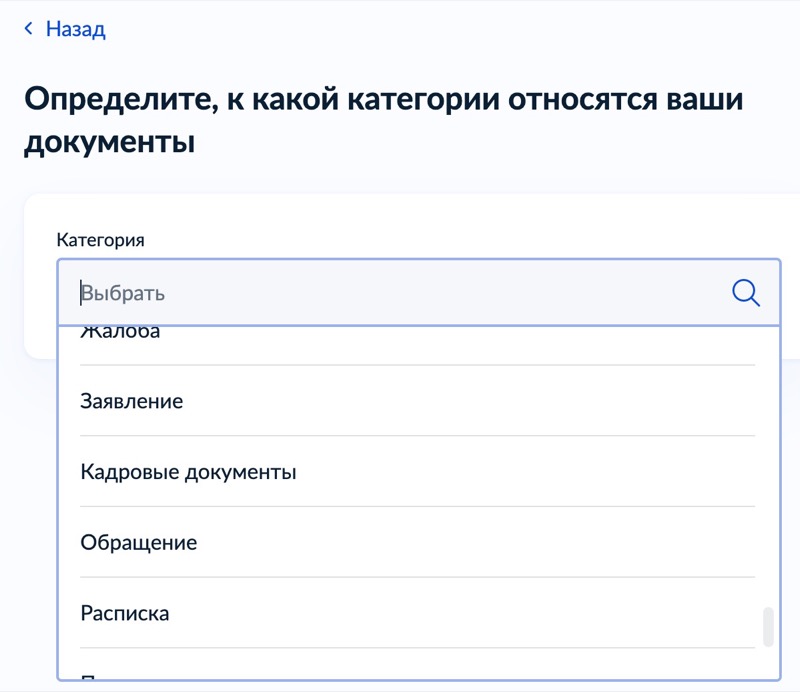Click the divider below "Заявление"
This screenshot has width=800, height=692.
click(x=417, y=436)
